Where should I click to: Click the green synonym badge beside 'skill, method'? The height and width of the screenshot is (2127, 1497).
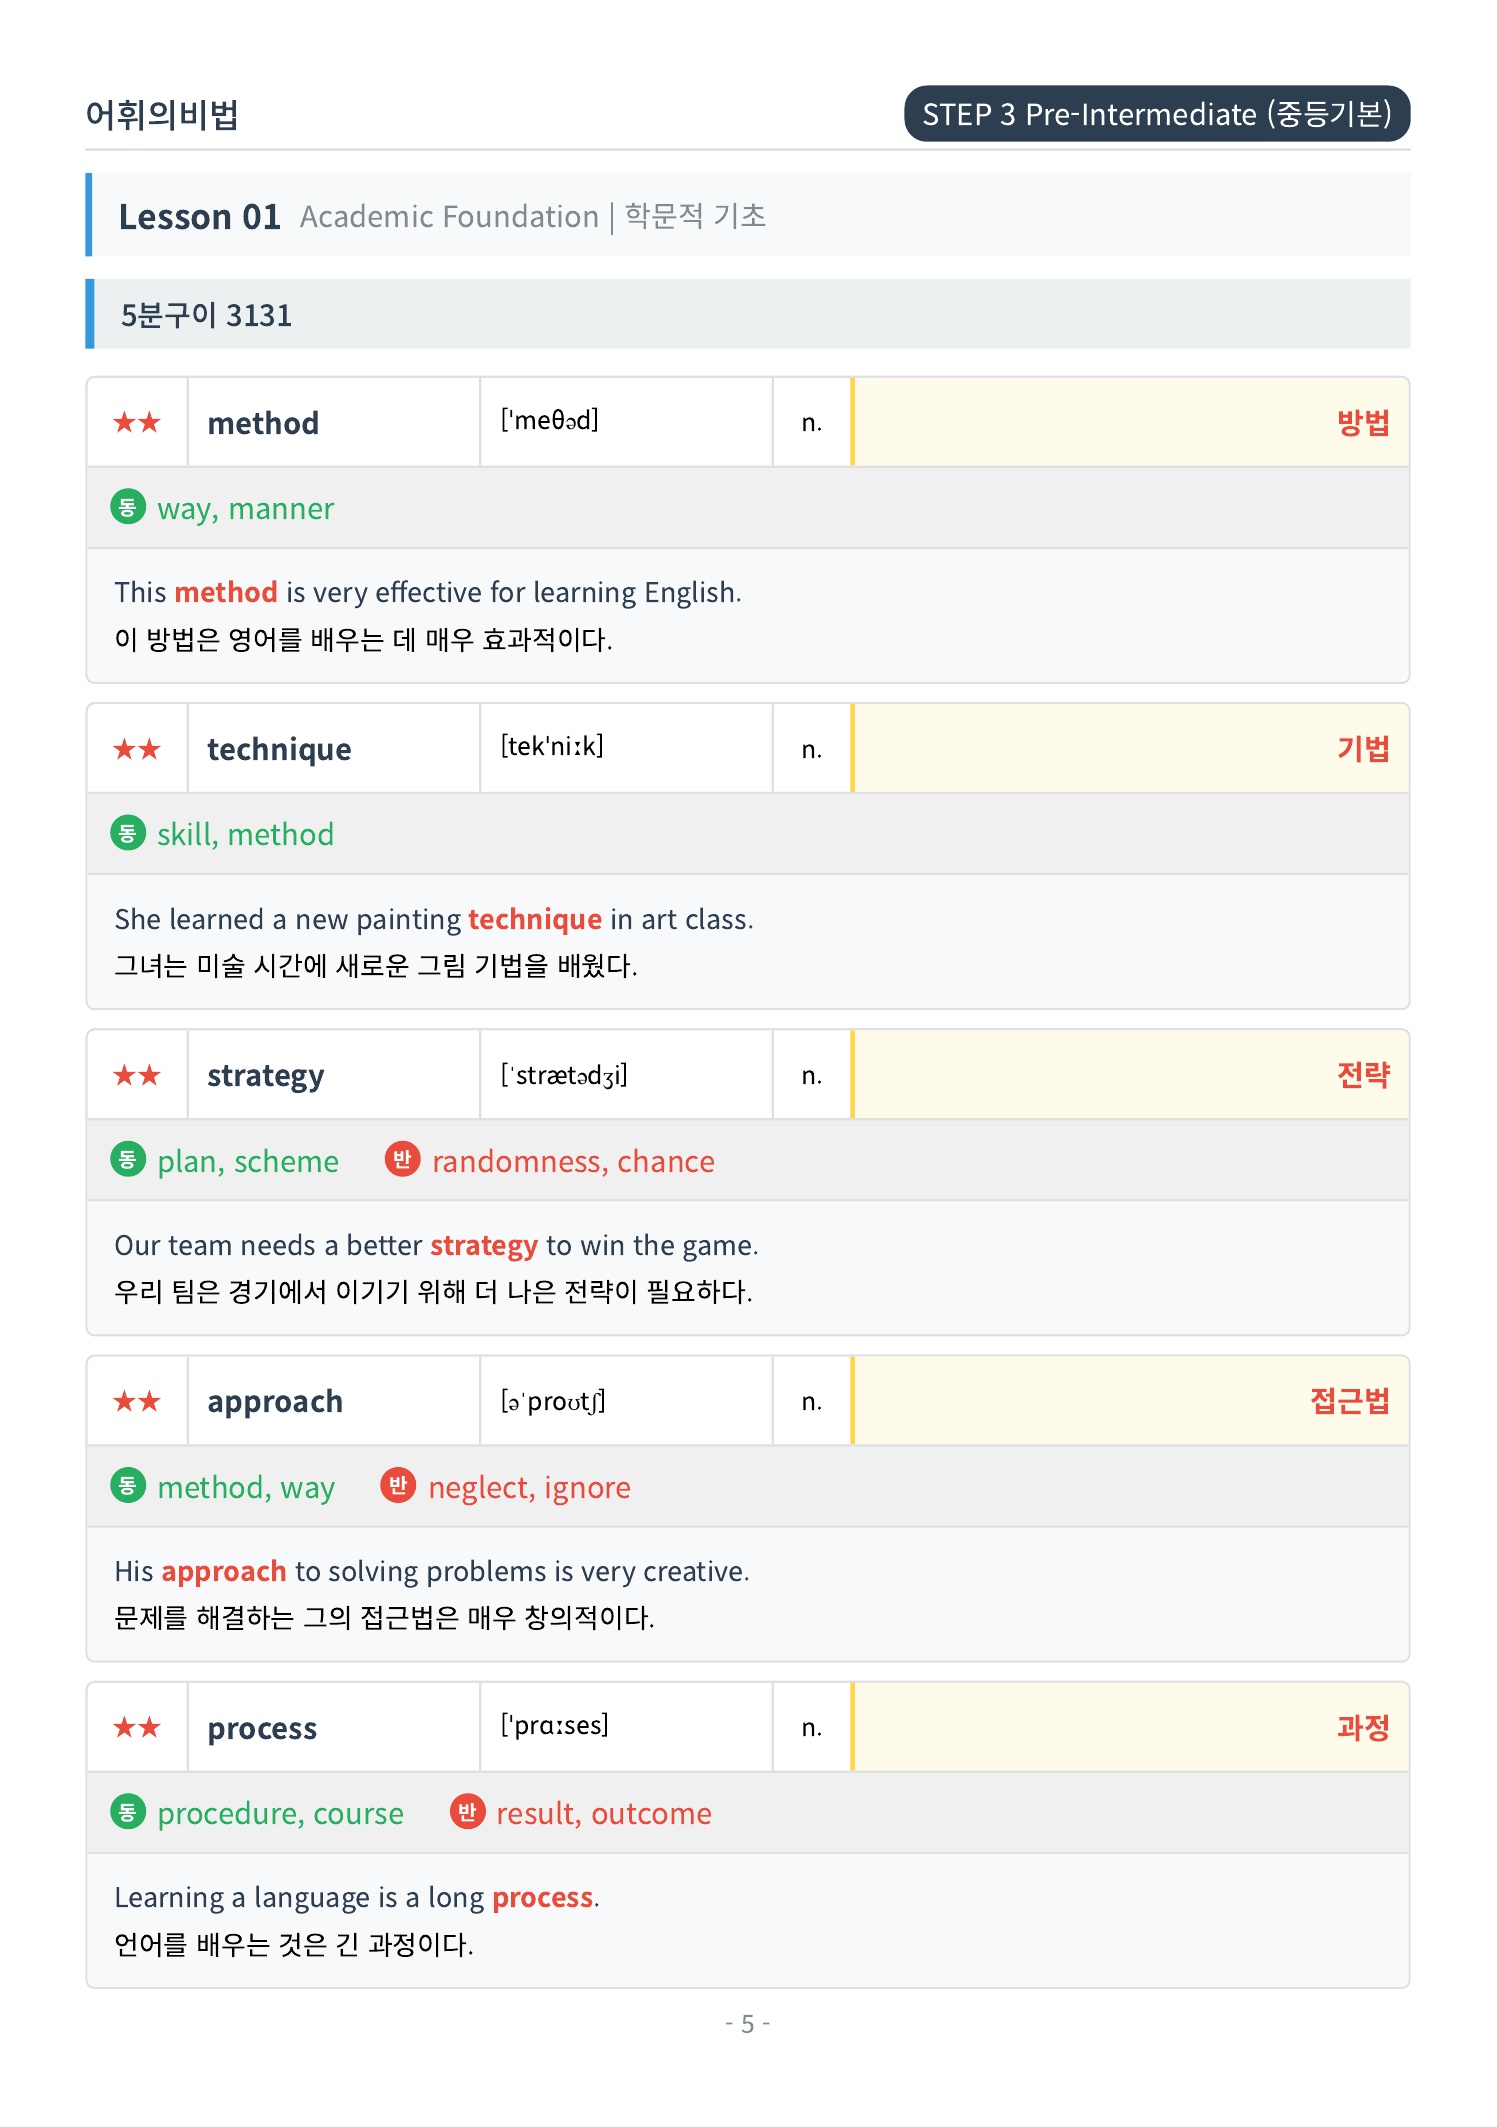coord(127,833)
